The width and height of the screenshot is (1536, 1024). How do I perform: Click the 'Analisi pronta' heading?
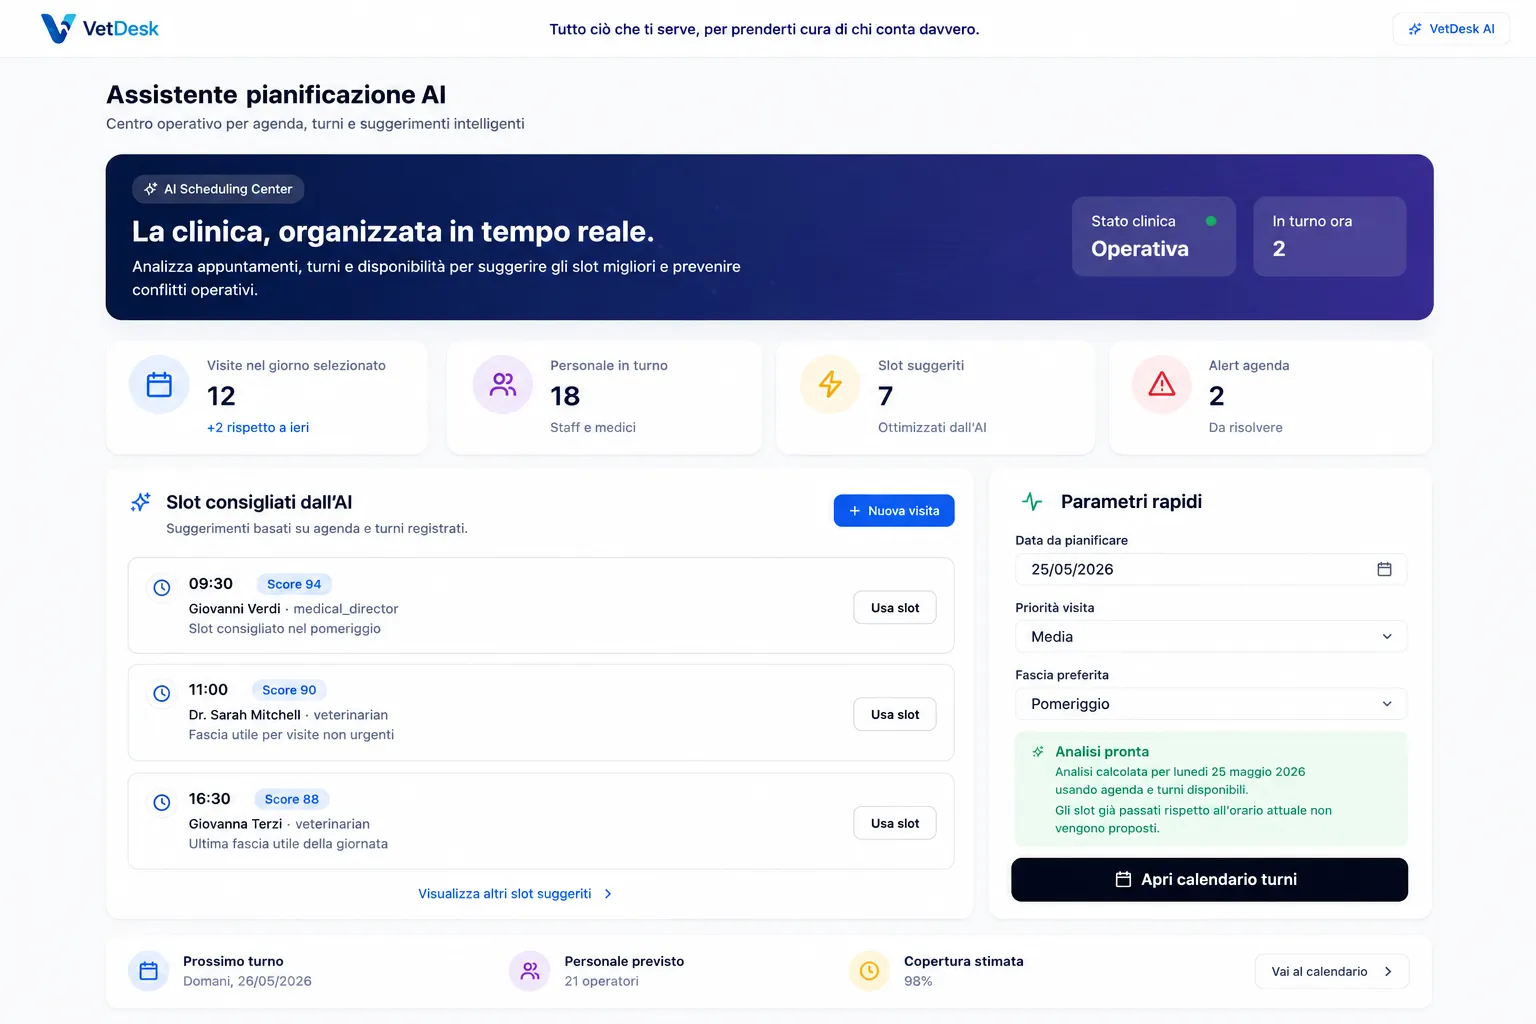pos(1102,752)
